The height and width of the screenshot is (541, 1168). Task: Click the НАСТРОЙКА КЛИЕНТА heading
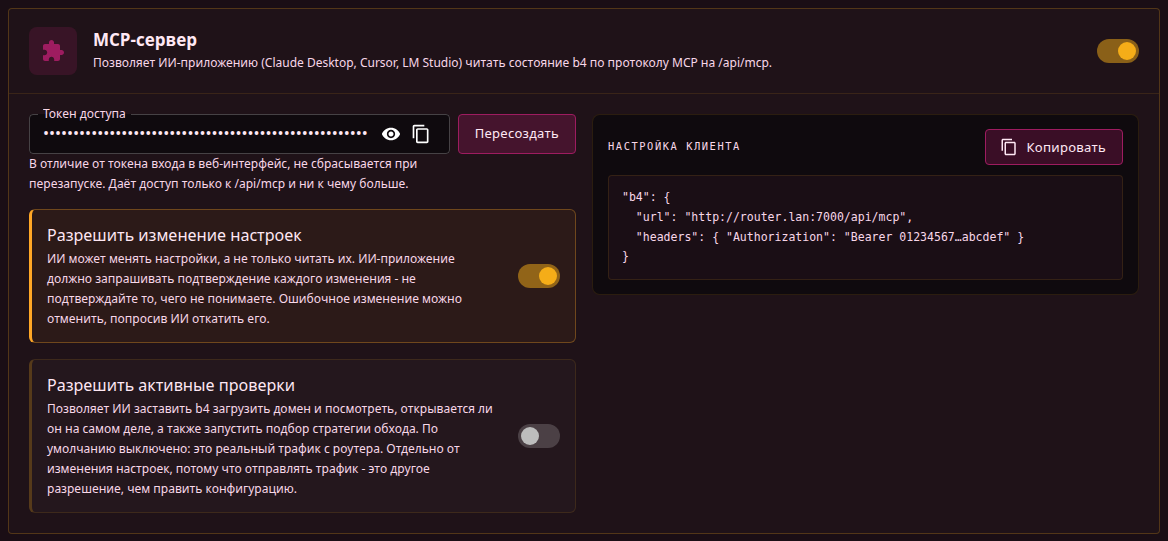point(673,147)
